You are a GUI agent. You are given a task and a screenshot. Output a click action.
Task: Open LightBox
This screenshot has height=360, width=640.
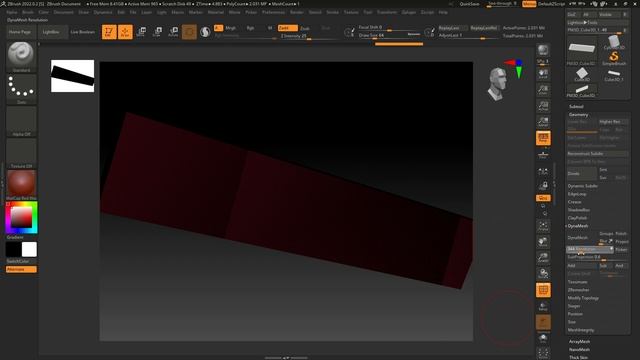click(x=51, y=32)
